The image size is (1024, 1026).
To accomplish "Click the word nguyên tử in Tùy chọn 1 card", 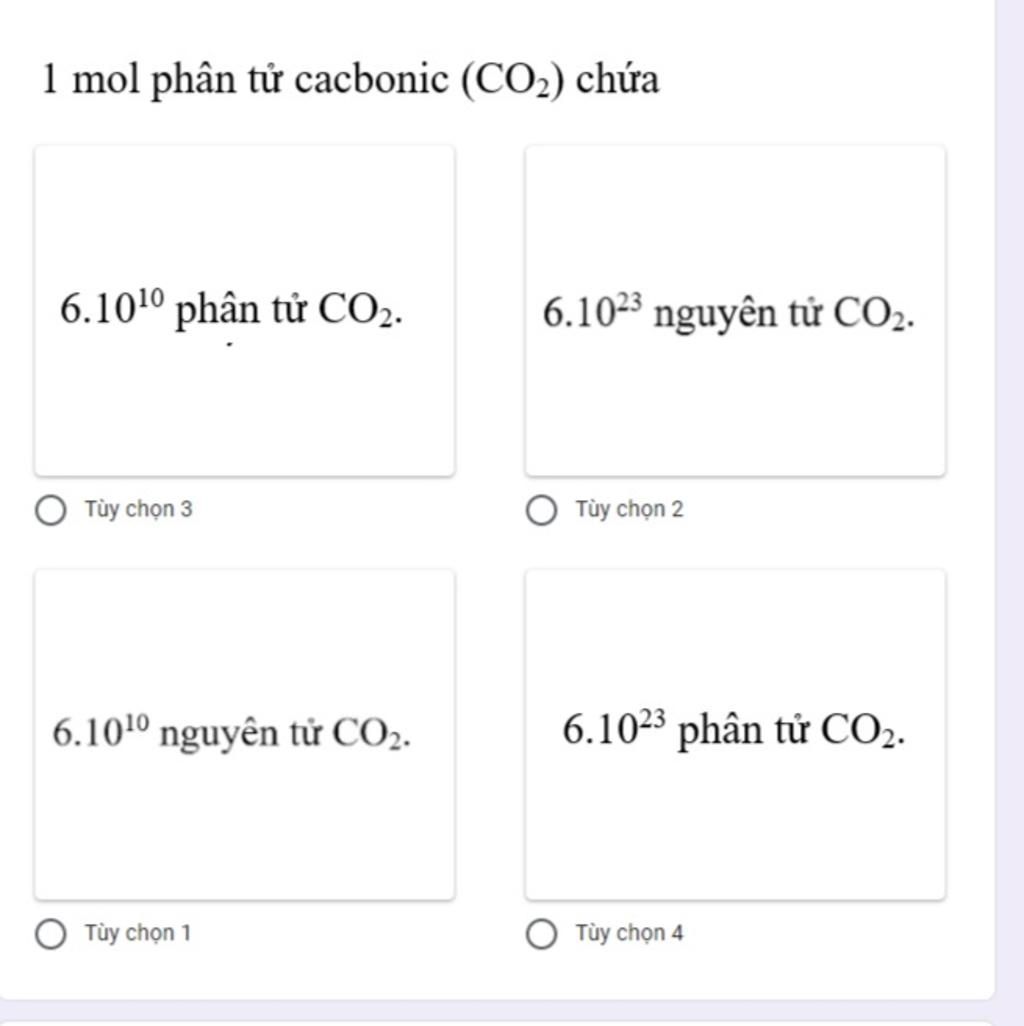I will [241, 734].
